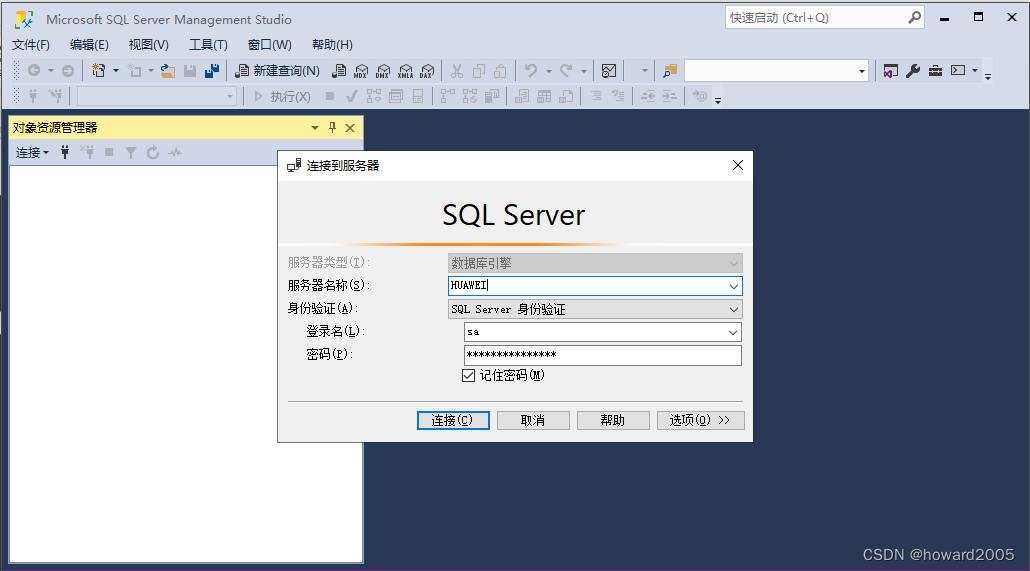Click the Undo icon in the toolbar
The image size is (1030, 571).
(531, 70)
